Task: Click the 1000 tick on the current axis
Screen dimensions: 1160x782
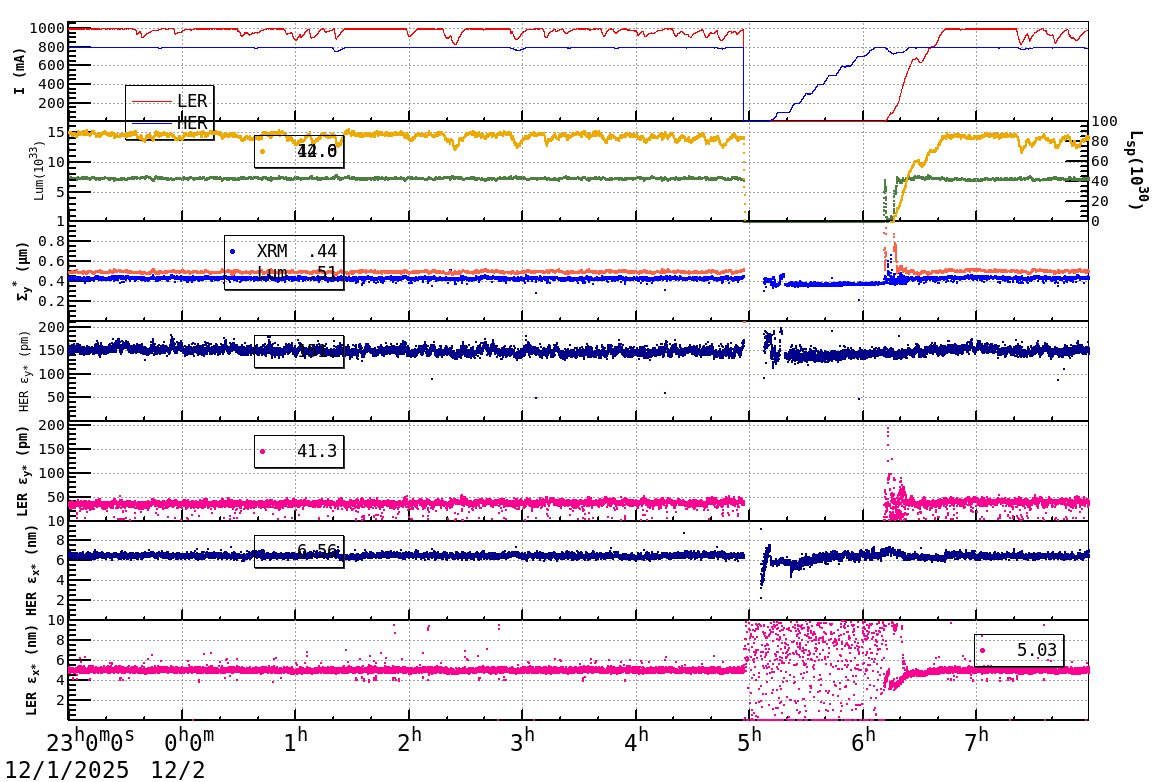Action: 47,29
